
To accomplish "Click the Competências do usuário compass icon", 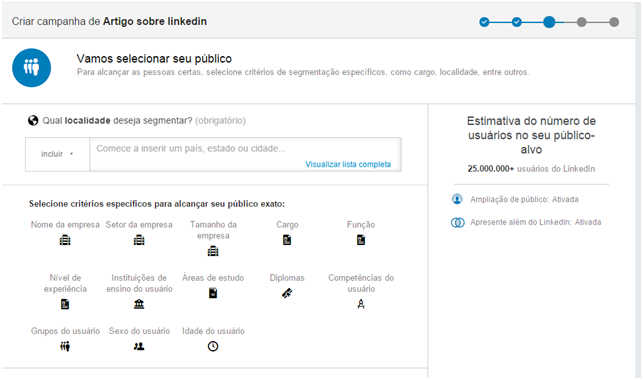I will [x=361, y=304].
